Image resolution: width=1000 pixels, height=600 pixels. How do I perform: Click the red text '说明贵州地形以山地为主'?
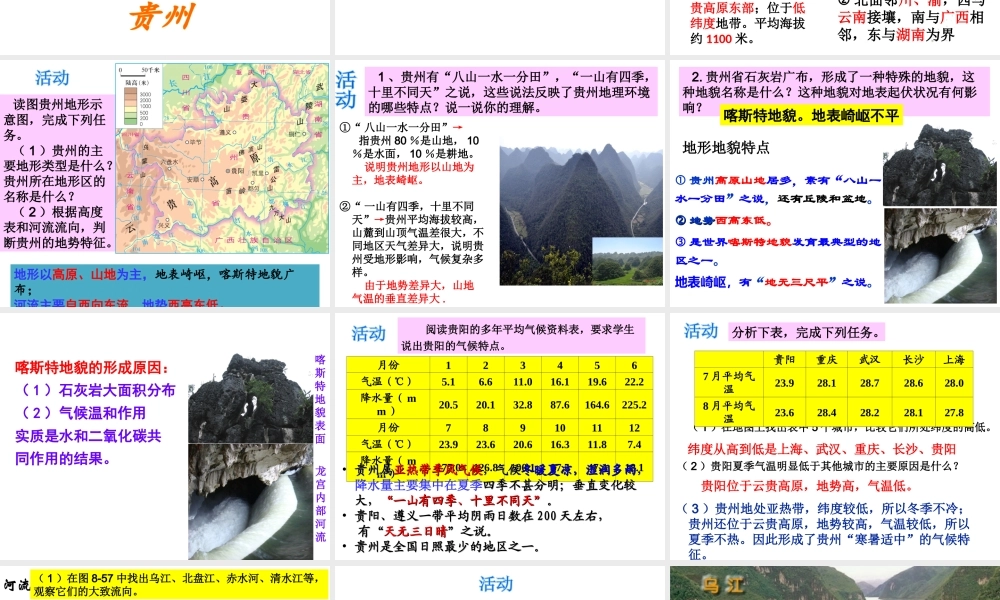414,173
